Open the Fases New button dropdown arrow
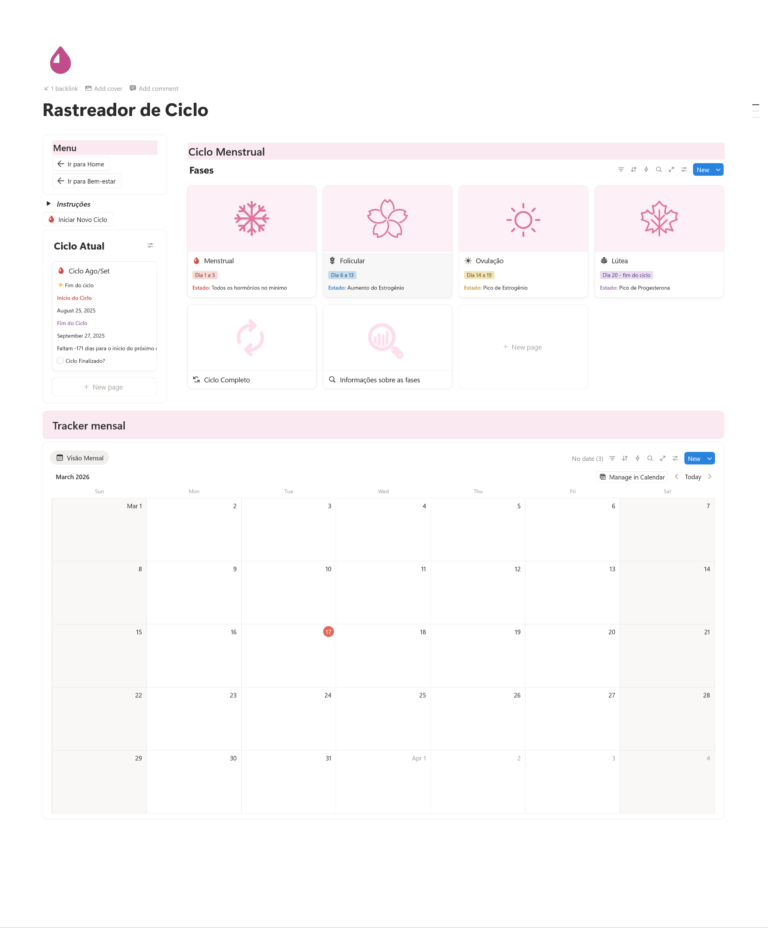The height and width of the screenshot is (928, 768). click(x=718, y=170)
